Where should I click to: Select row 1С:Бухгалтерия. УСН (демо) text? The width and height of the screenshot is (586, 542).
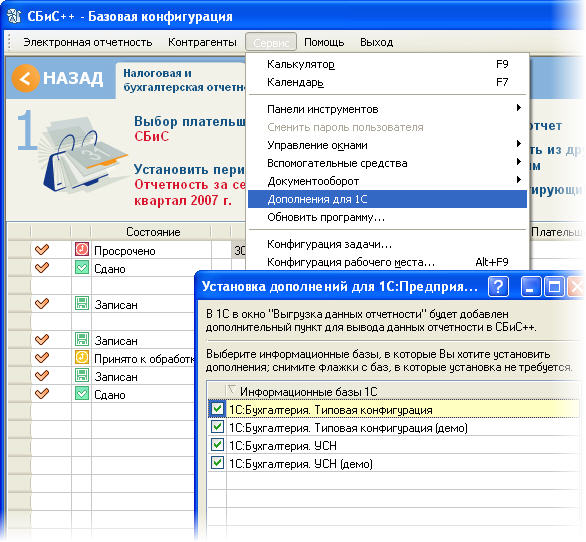[301, 464]
